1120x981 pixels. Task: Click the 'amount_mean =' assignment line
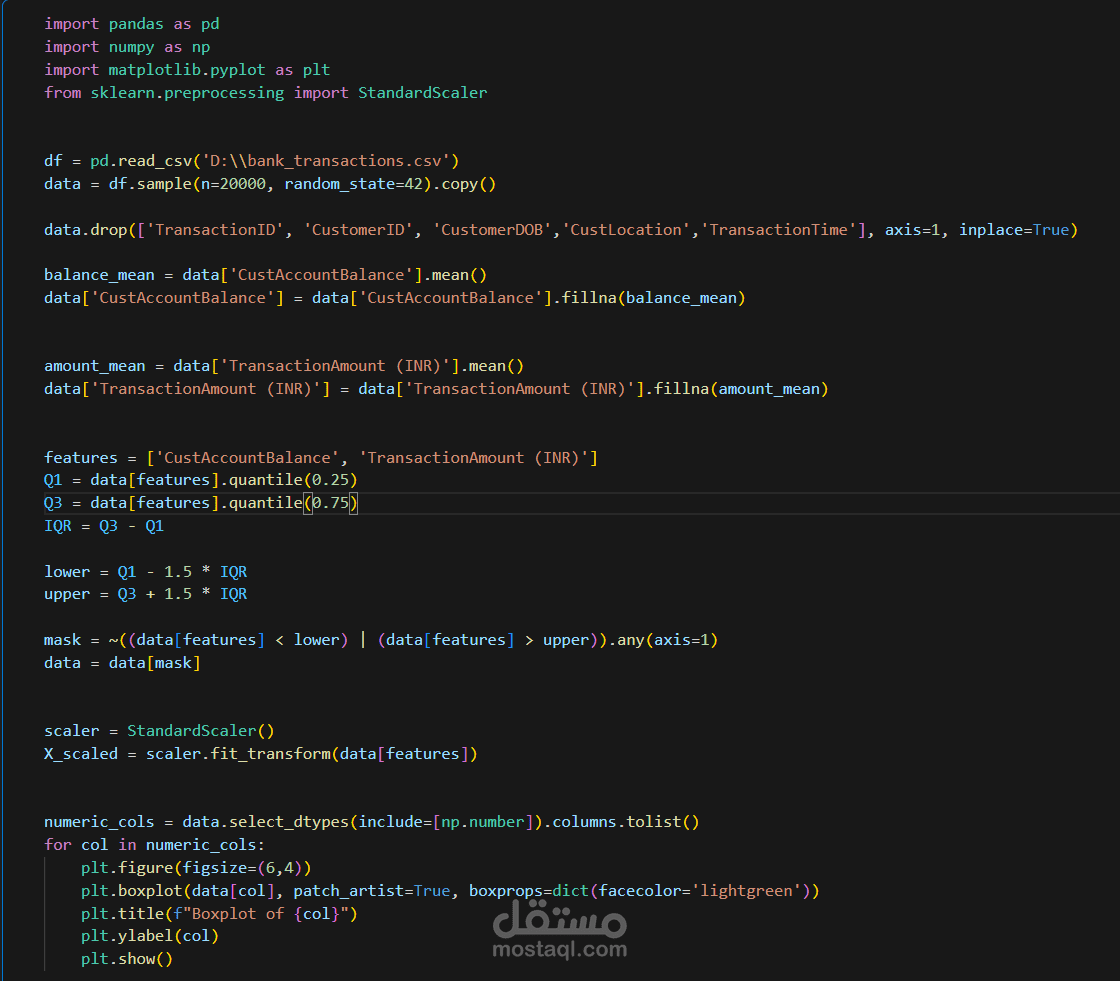pos(284,366)
